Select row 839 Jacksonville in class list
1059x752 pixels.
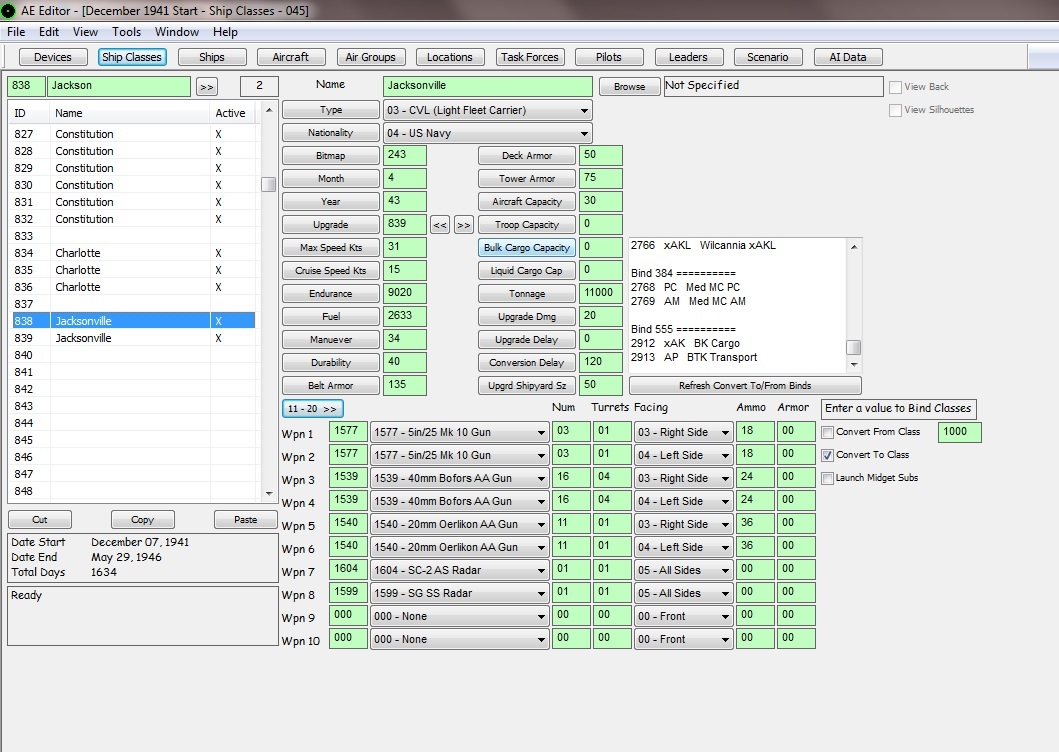[x=134, y=338]
